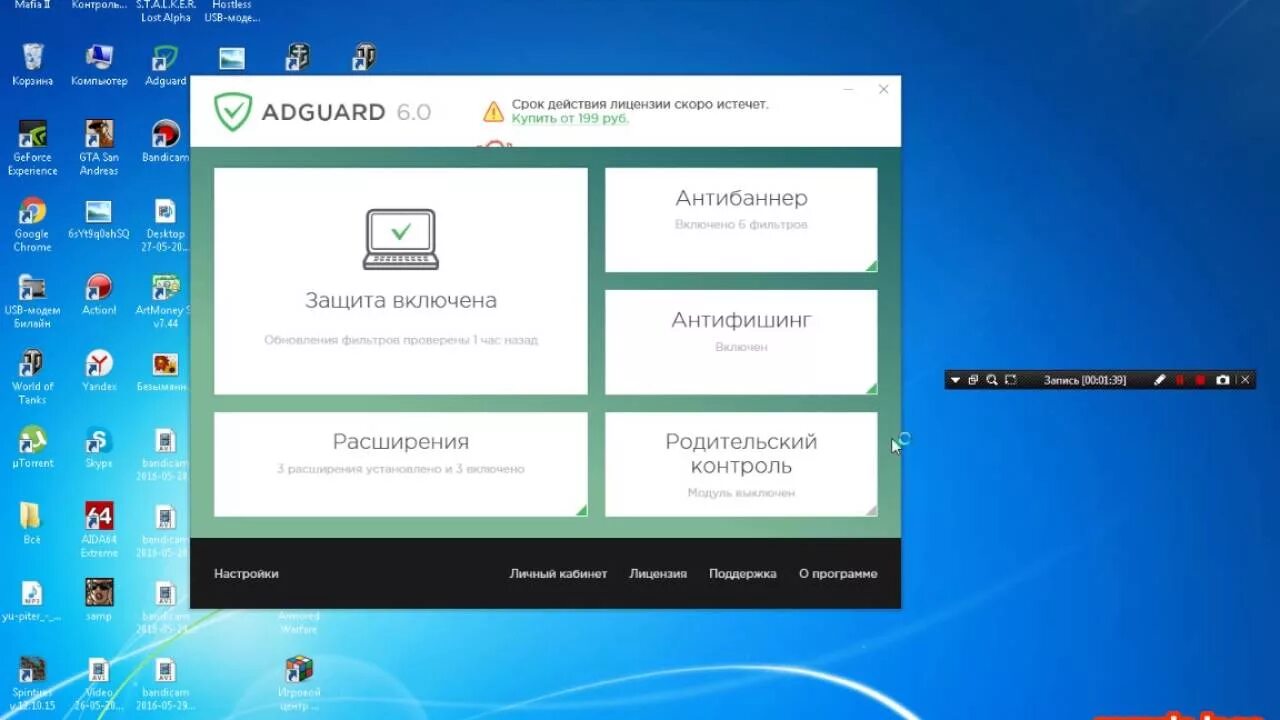This screenshot has width=1280, height=720.
Task: Select yu-piter MP3 file icon
Action: (33, 600)
